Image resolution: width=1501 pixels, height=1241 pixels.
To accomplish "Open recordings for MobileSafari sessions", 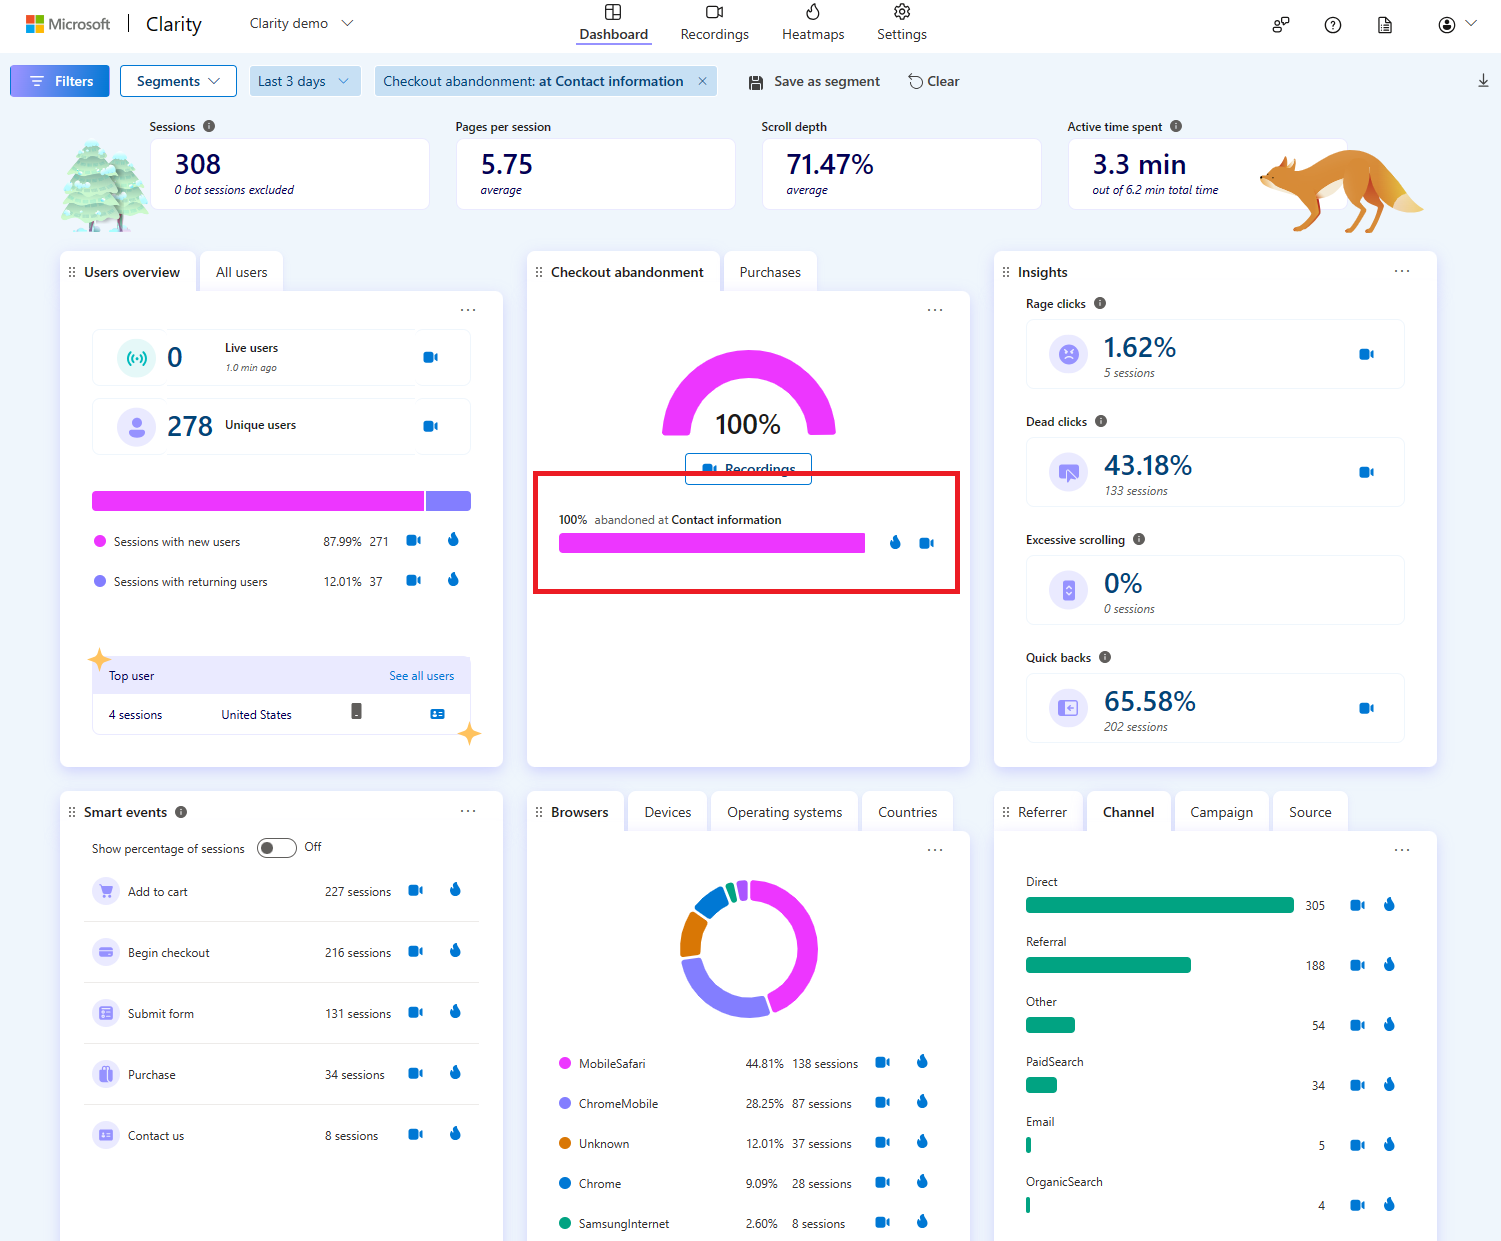I will pos(882,1062).
